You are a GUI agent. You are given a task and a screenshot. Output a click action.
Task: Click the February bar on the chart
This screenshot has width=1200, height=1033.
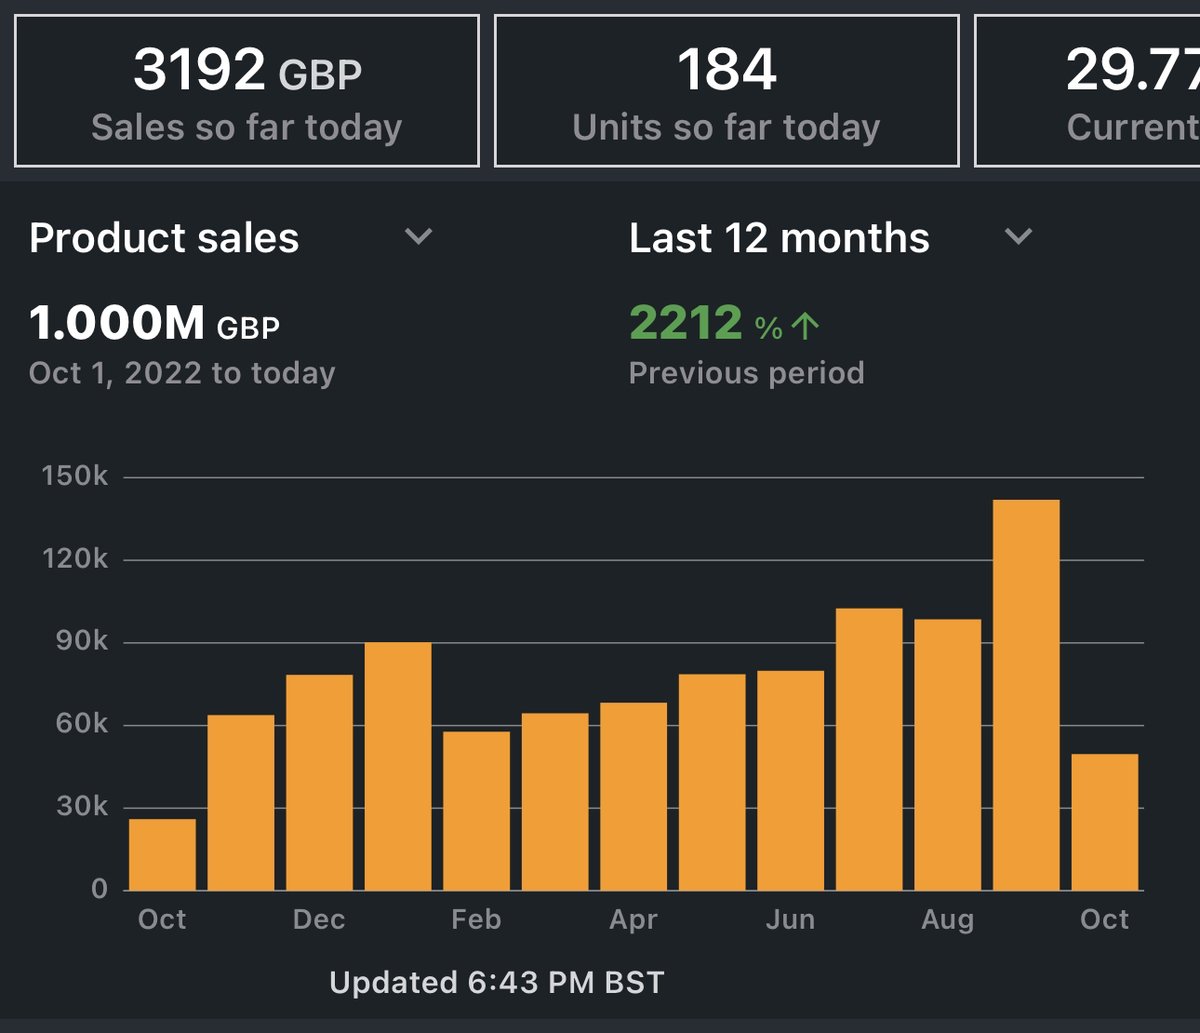click(478, 810)
